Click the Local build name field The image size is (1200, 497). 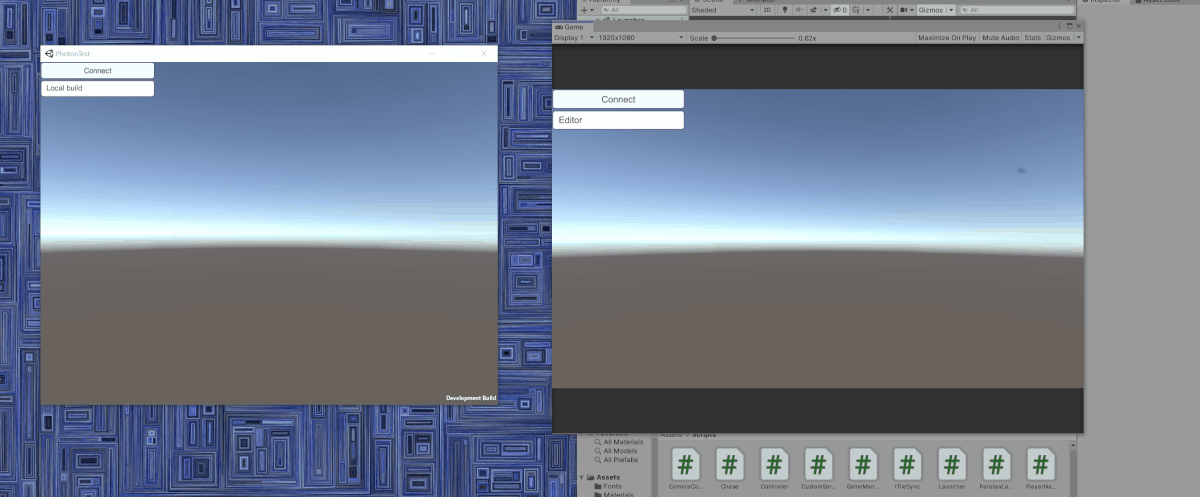(98, 88)
